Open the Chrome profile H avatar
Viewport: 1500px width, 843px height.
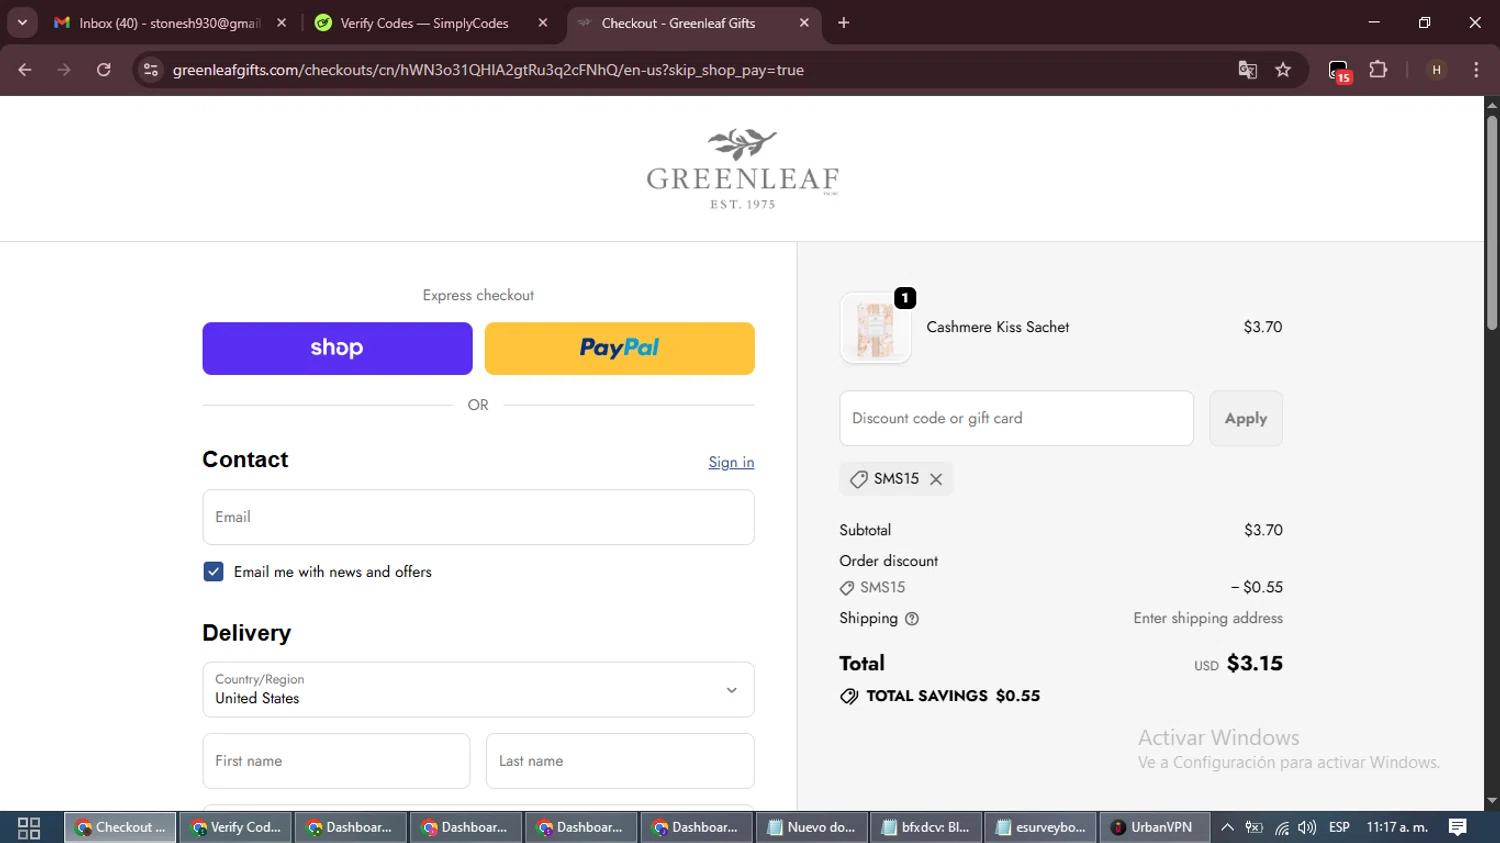[x=1436, y=70]
